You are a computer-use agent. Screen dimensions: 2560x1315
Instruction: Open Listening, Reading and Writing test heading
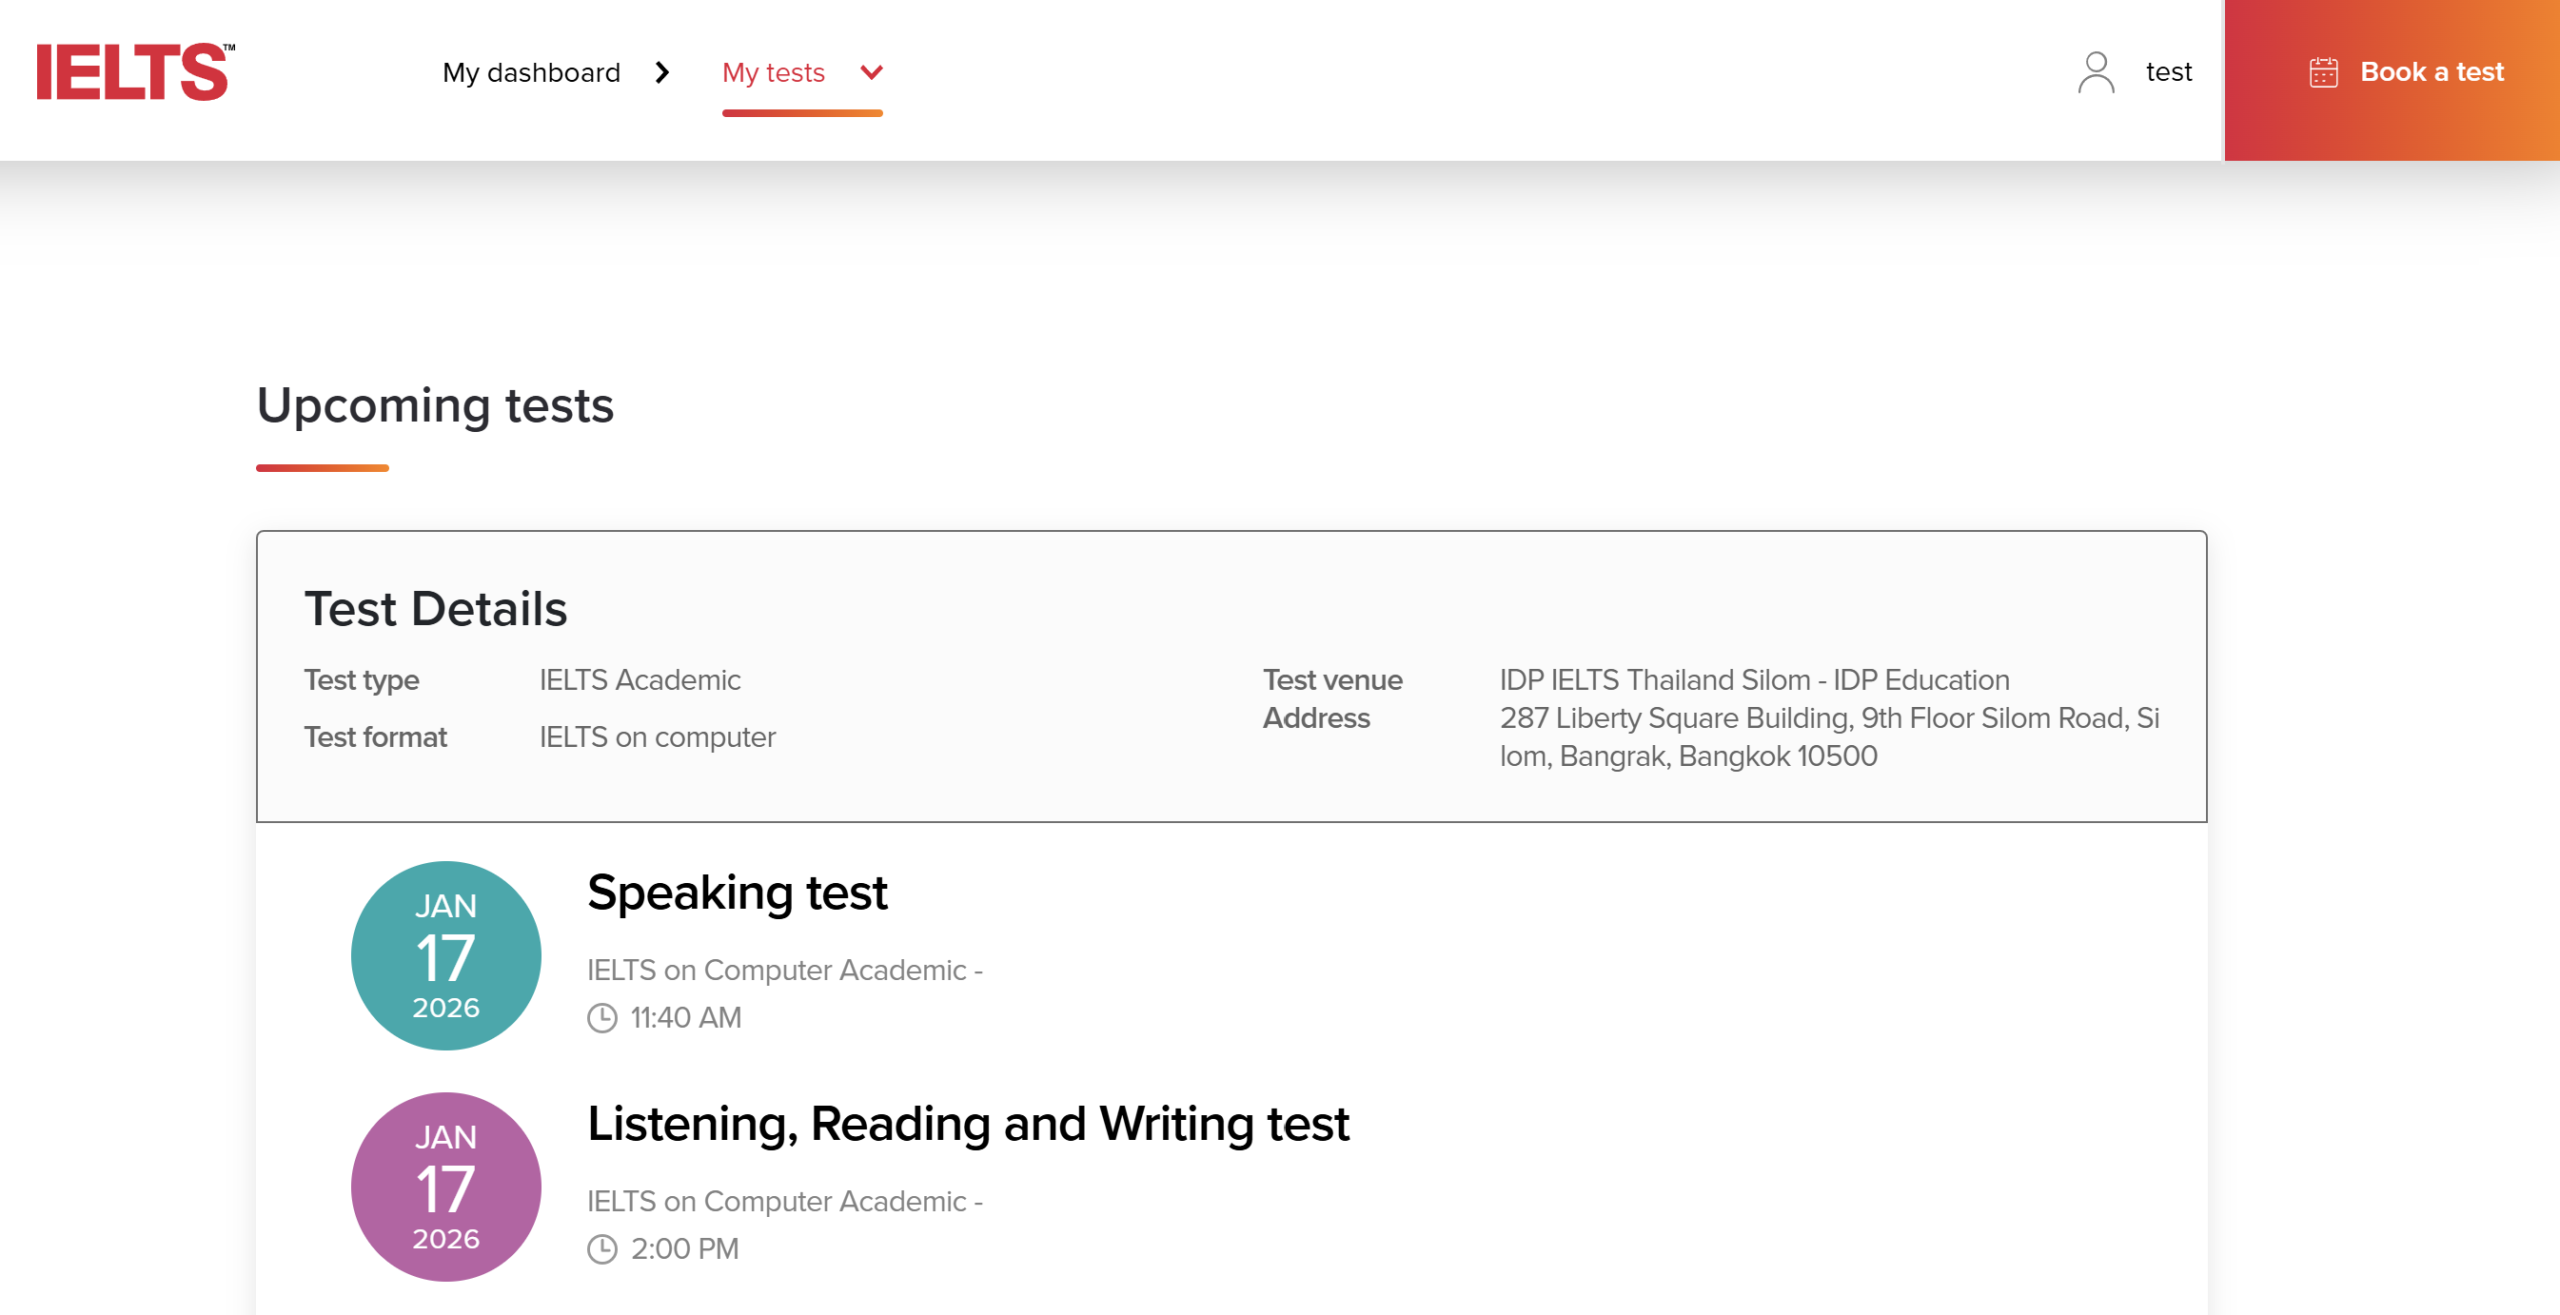[x=968, y=1123]
